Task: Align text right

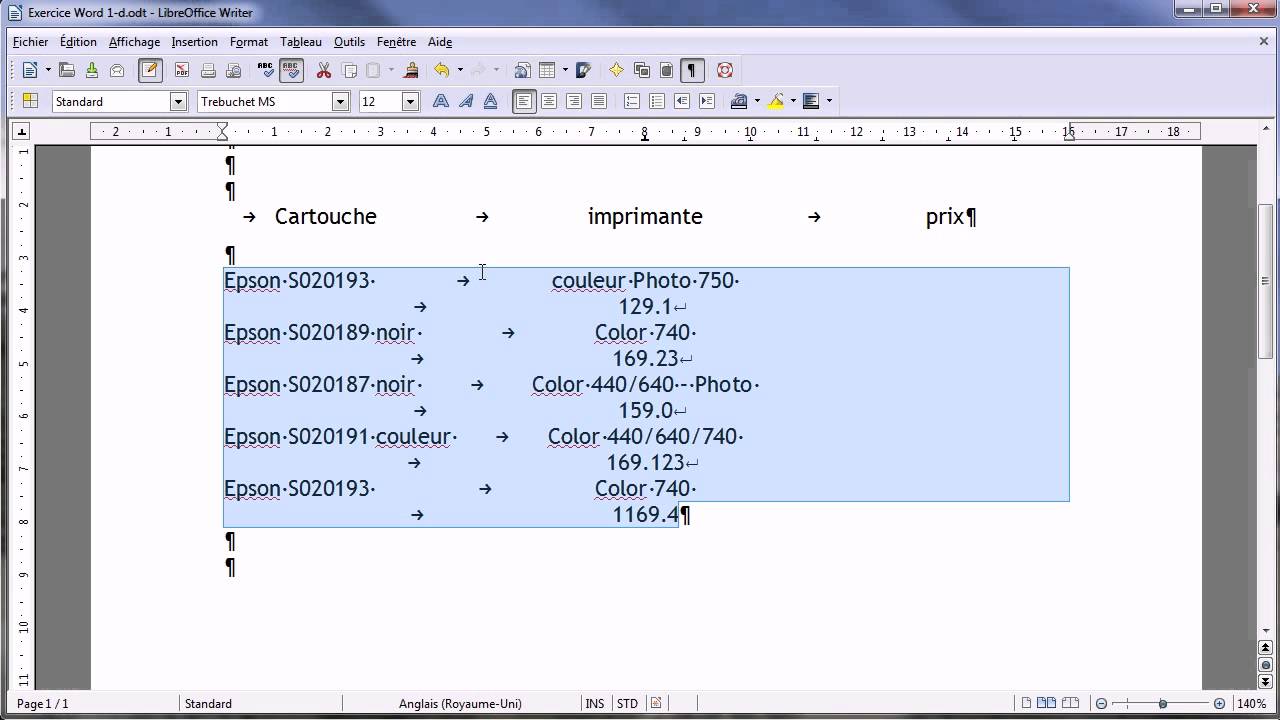Action: (x=574, y=101)
